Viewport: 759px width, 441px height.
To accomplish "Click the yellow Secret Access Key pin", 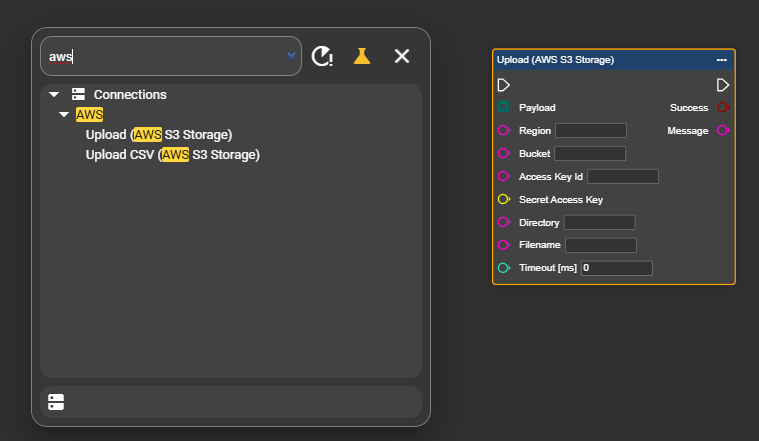I will coord(504,199).
